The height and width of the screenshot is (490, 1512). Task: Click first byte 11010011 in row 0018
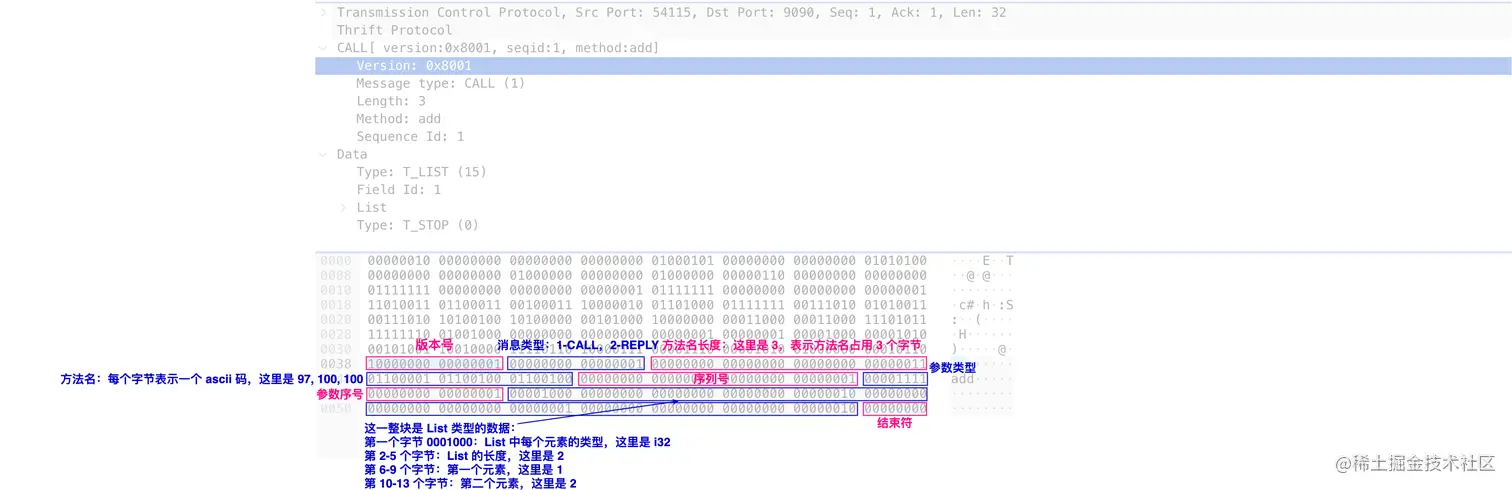pos(399,305)
